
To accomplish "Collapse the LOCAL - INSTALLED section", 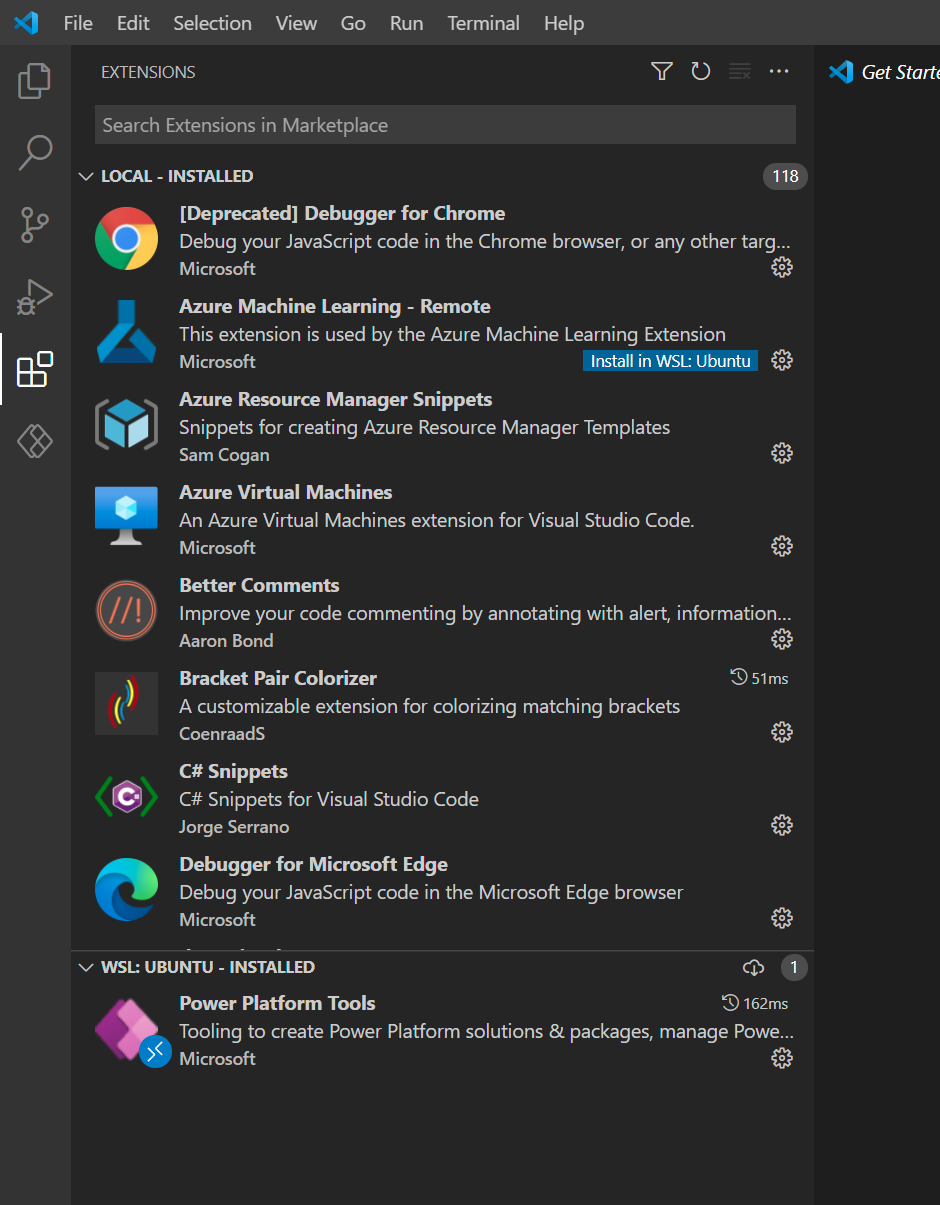I will click(x=86, y=176).
